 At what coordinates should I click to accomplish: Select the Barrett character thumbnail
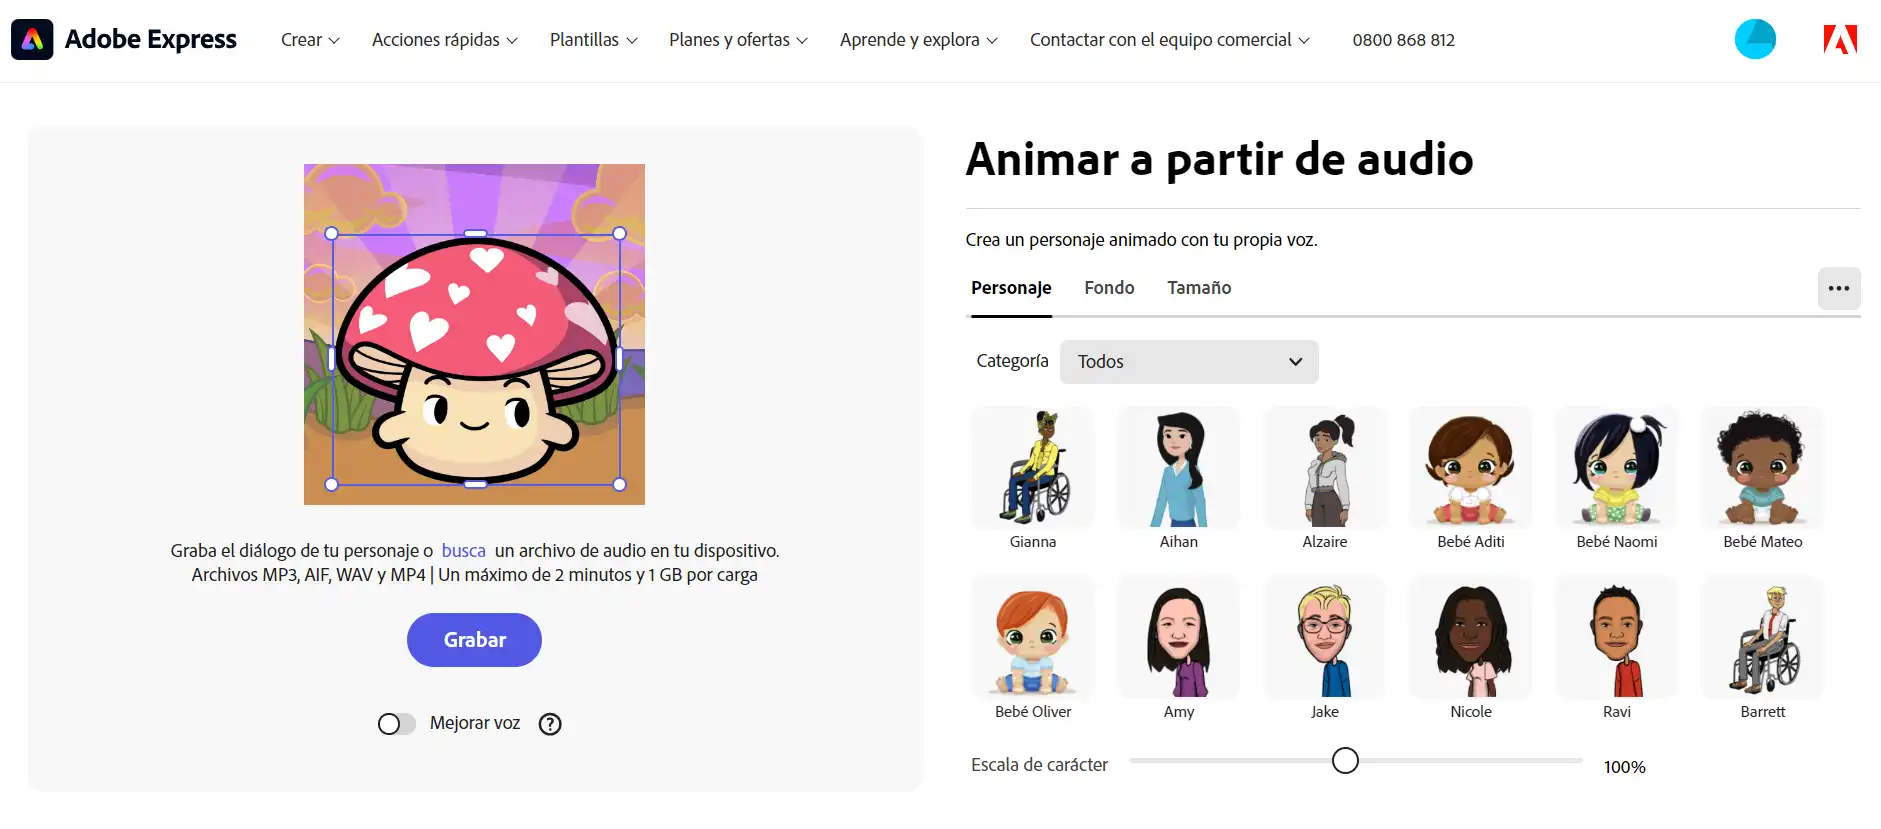pos(1763,638)
